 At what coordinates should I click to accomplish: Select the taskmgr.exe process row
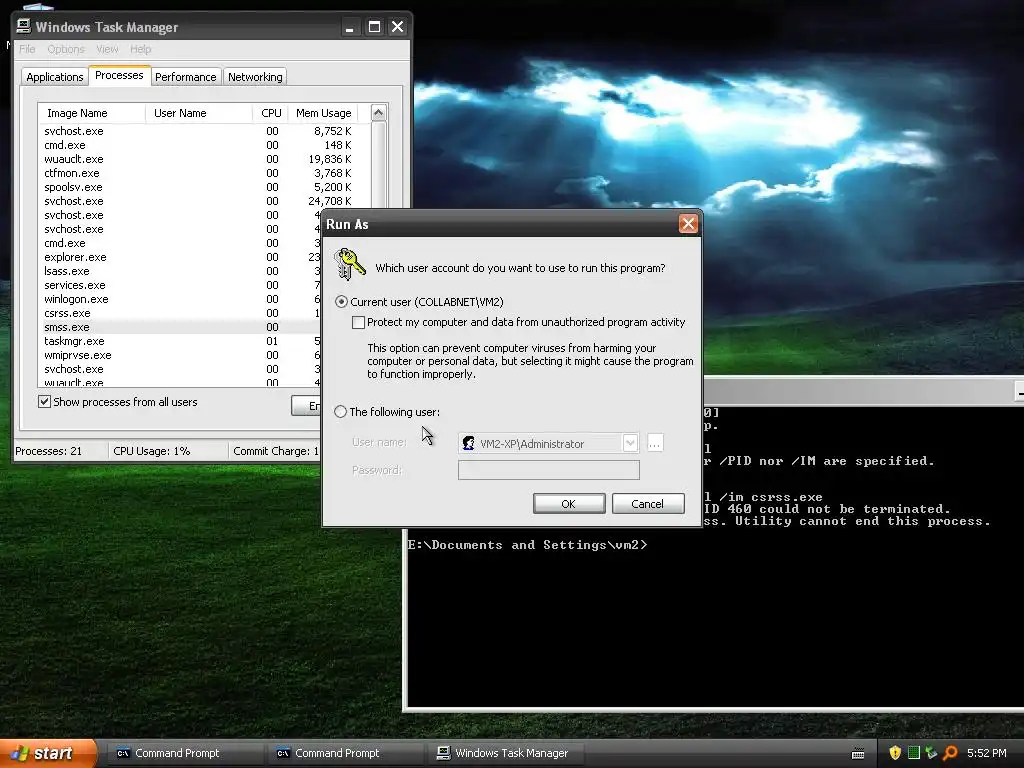pyautogui.click(x=180, y=342)
